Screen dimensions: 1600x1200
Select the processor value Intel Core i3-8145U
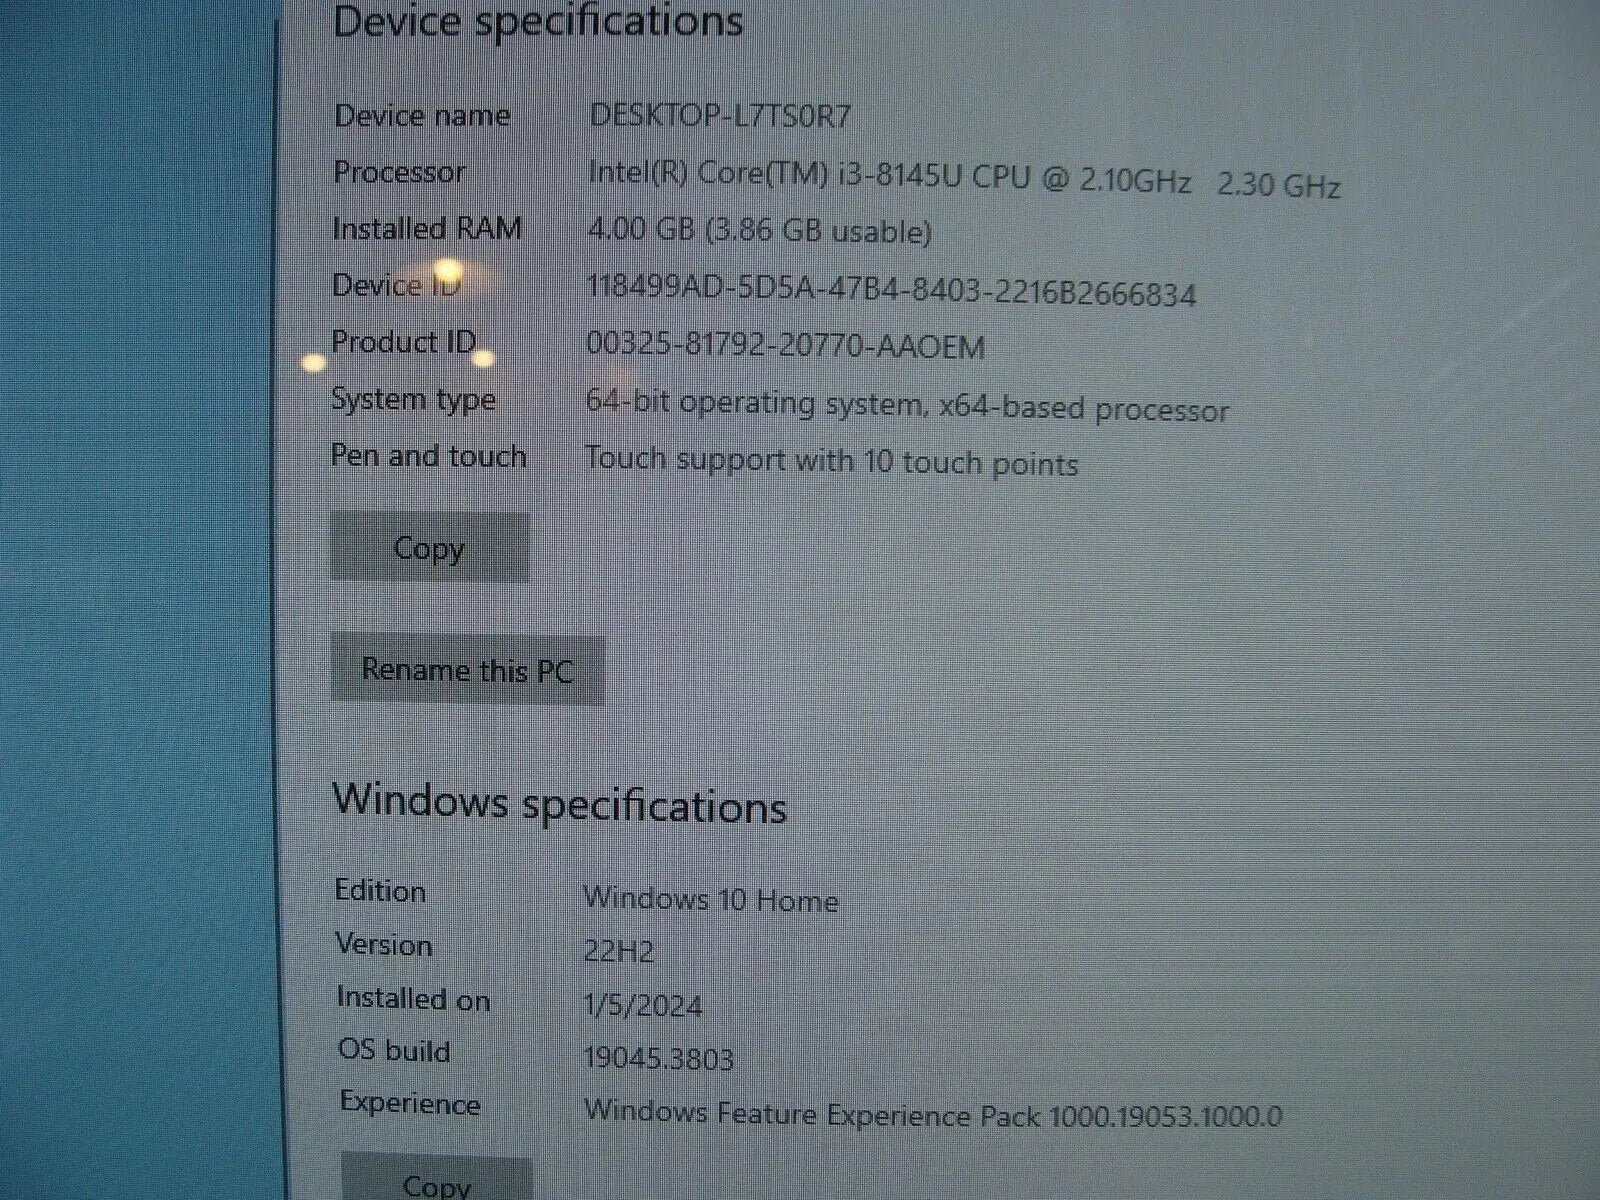(964, 180)
